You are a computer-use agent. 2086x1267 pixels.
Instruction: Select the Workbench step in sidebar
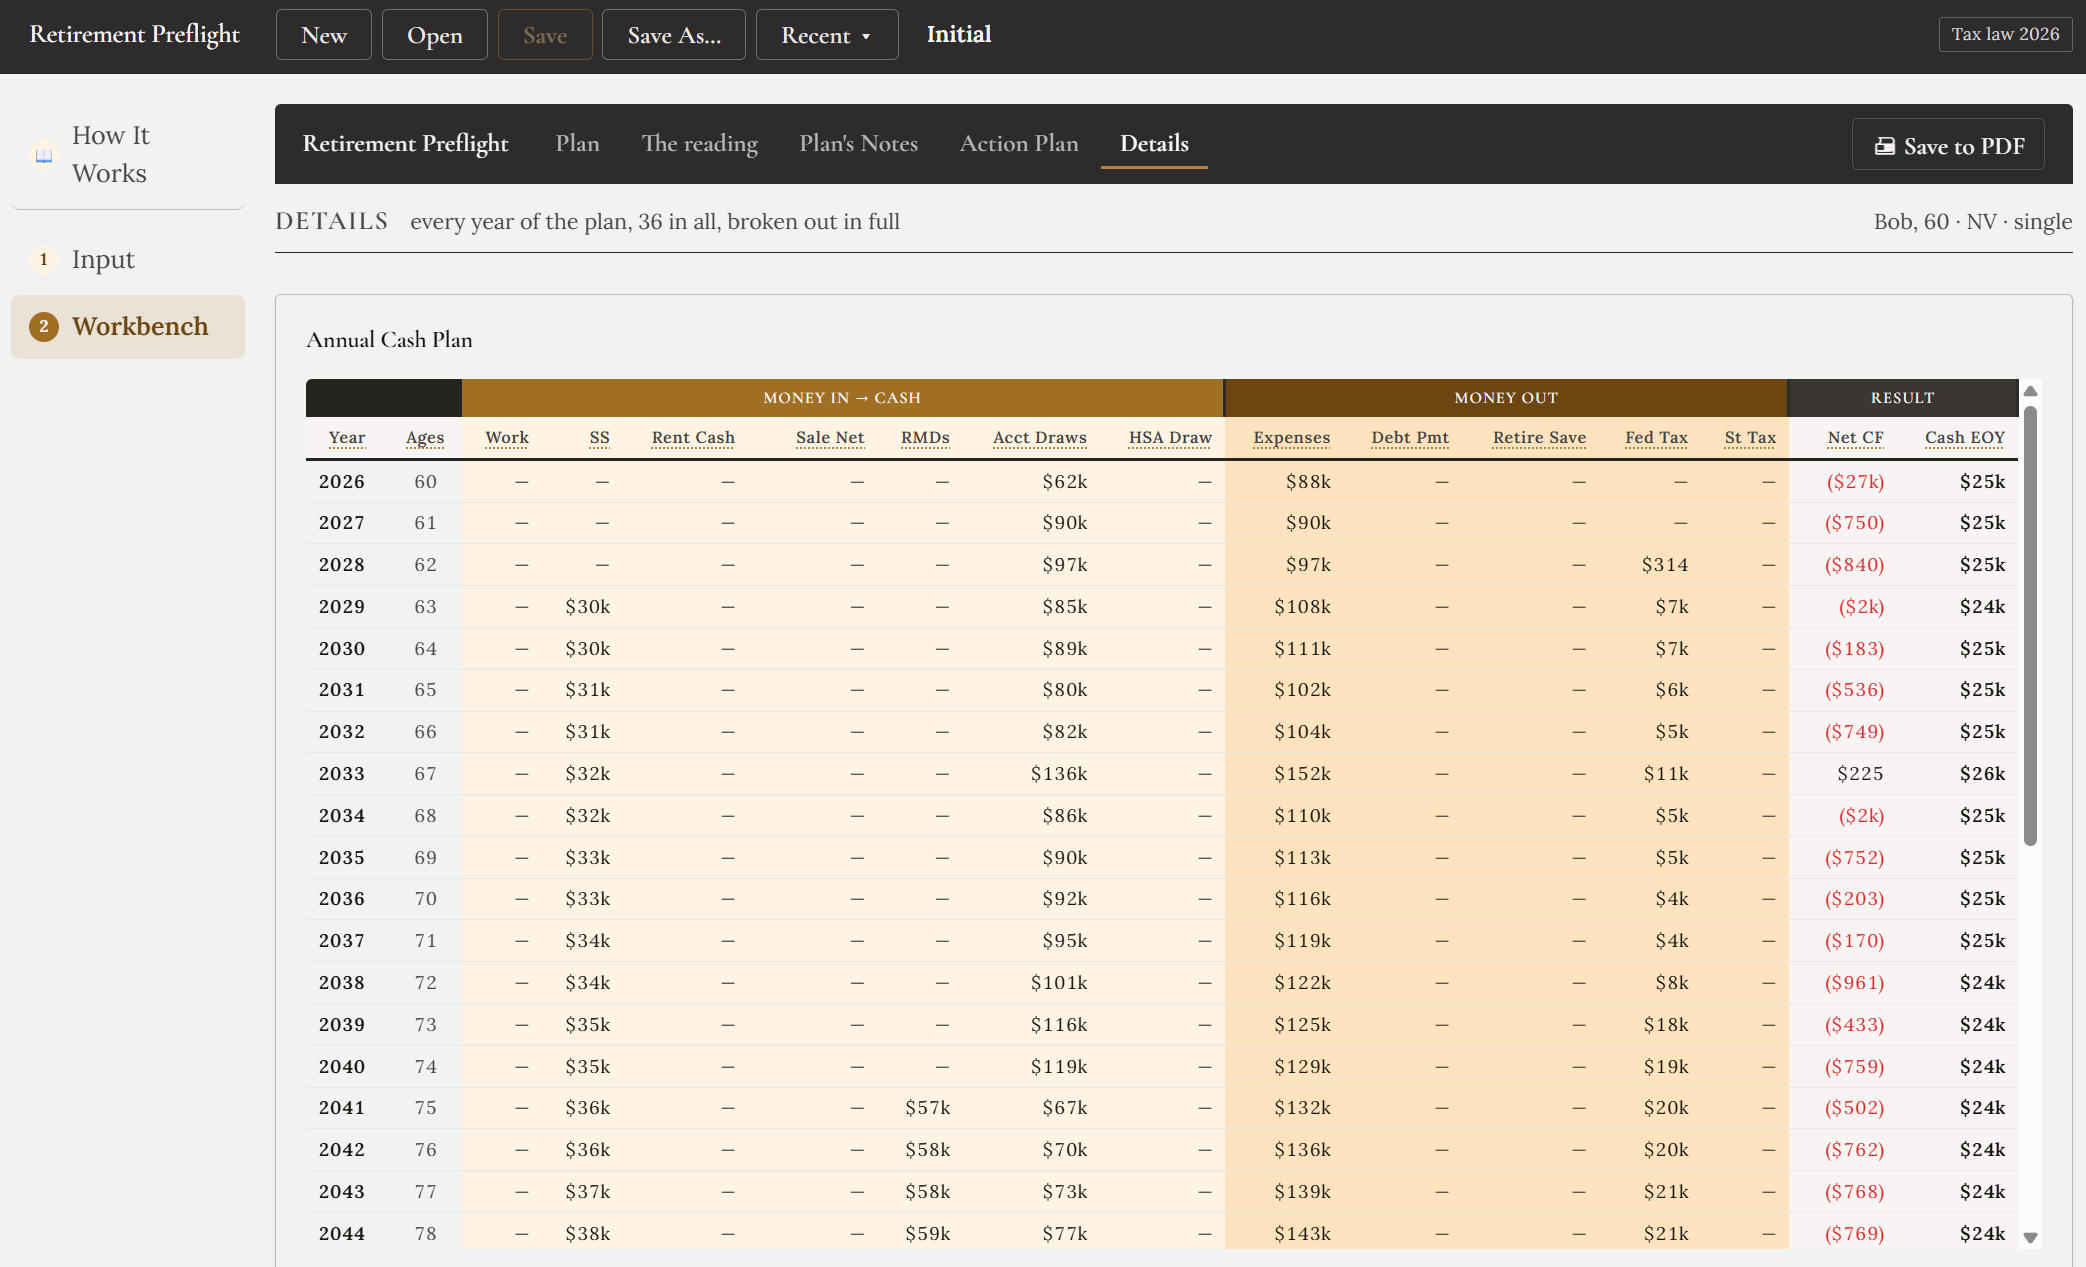tap(128, 327)
